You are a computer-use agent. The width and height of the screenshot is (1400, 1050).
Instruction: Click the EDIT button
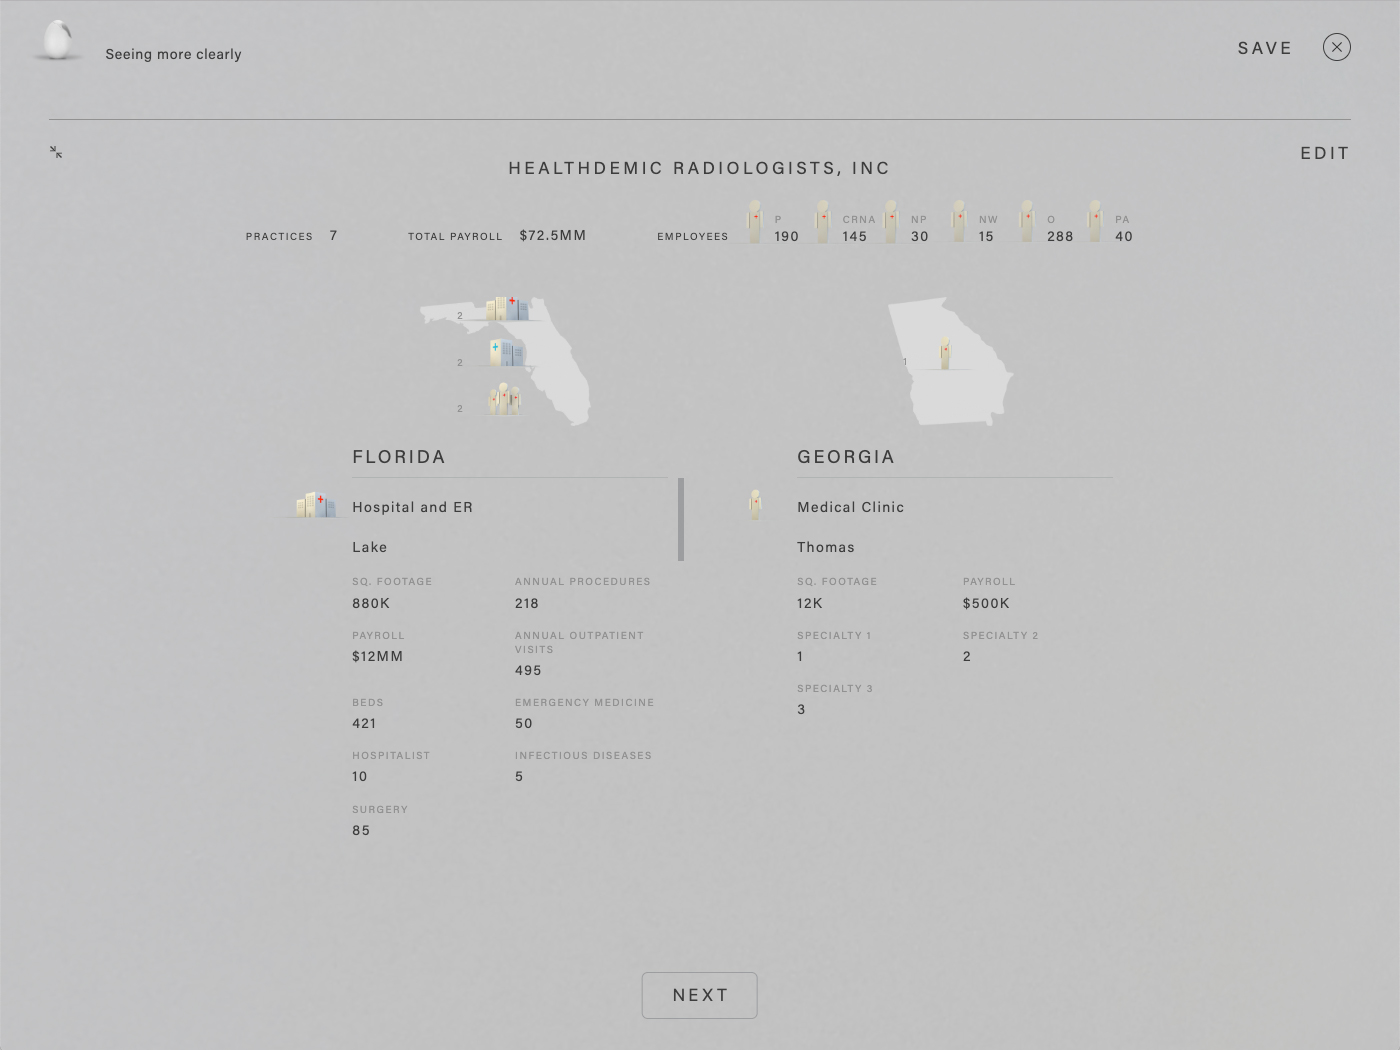1325,153
